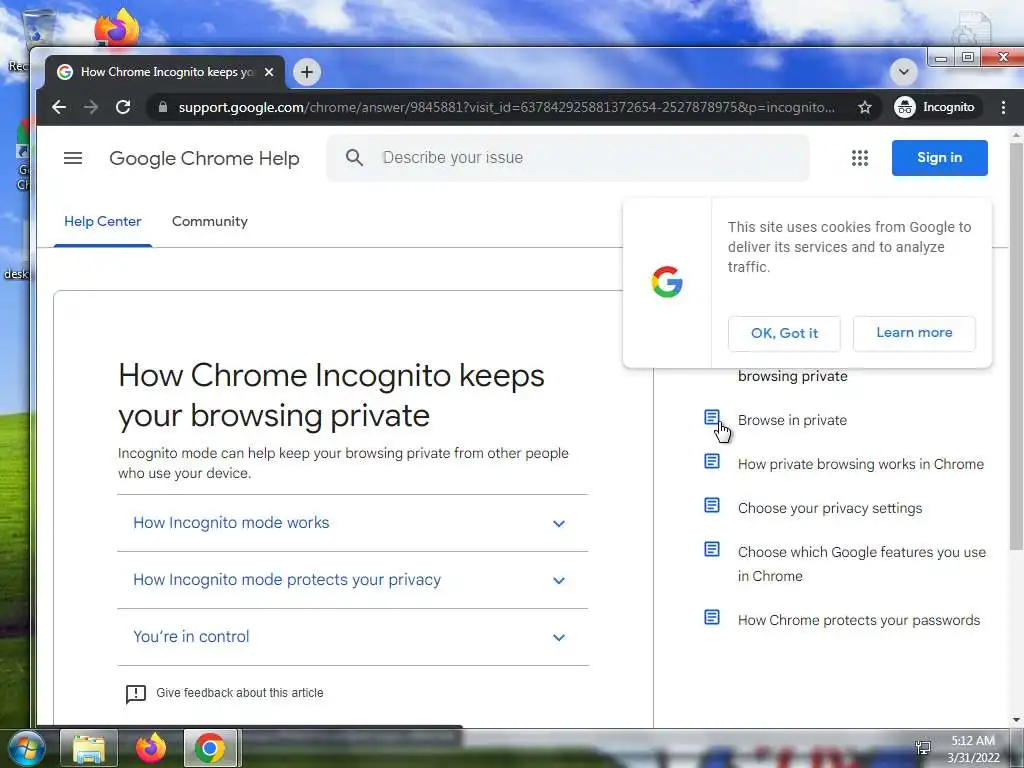Image resolution: width=1024 pixels, height=768 pixels.
Task: Click the feedback speech bubble icon
Action: (136, 694)
